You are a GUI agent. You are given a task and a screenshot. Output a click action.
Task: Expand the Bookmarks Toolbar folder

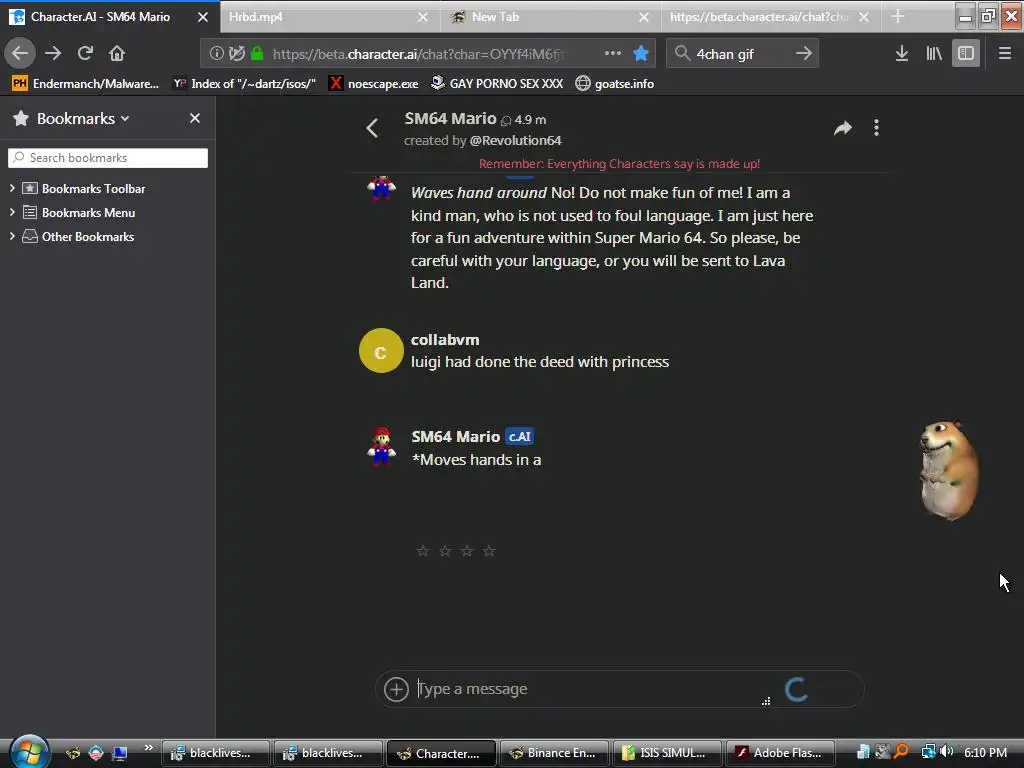[12, 188]
